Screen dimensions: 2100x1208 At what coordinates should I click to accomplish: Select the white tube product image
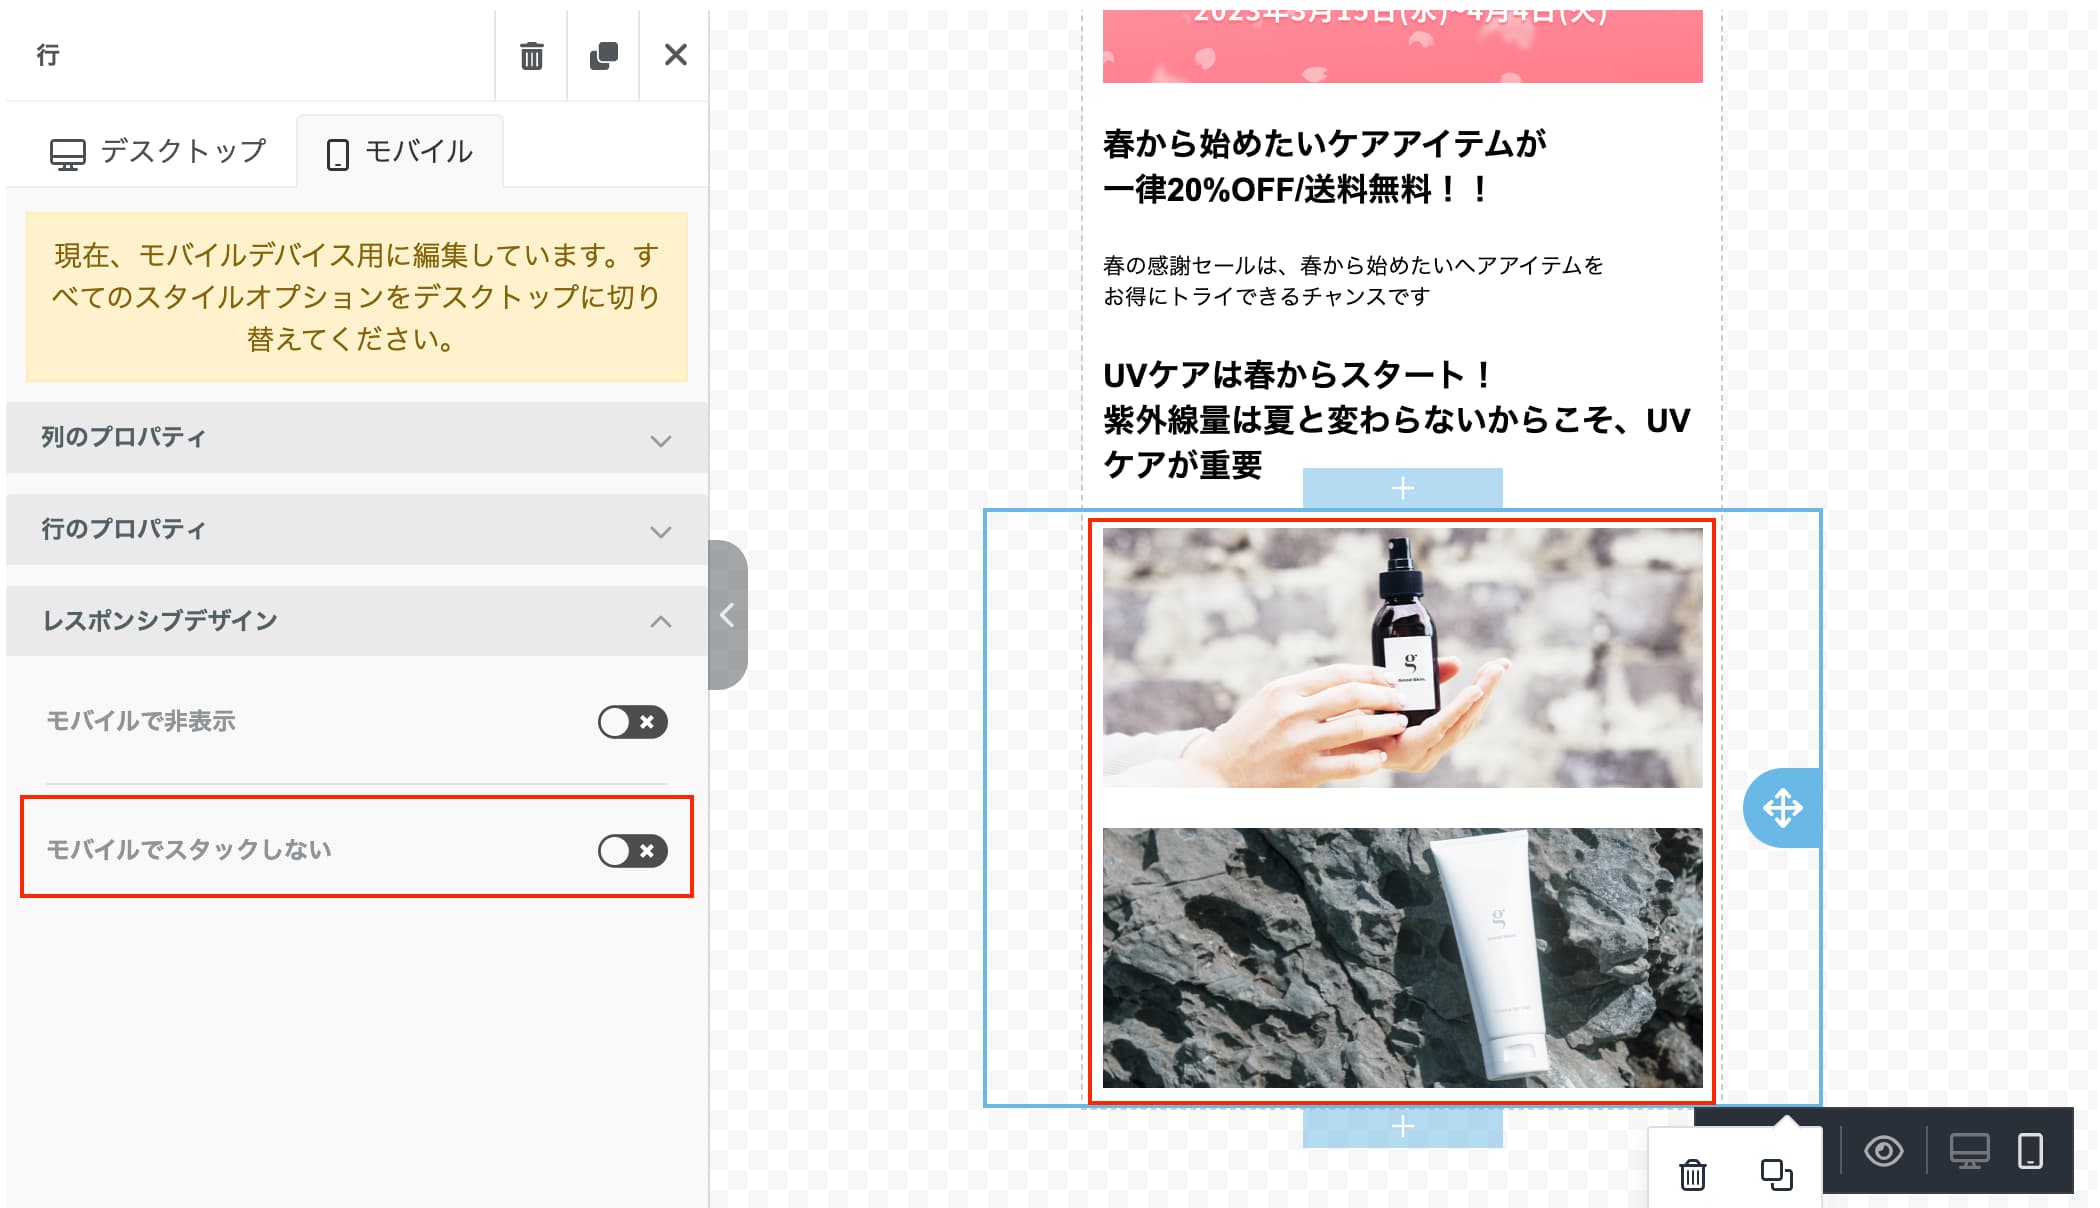(x=1402, y=957)
